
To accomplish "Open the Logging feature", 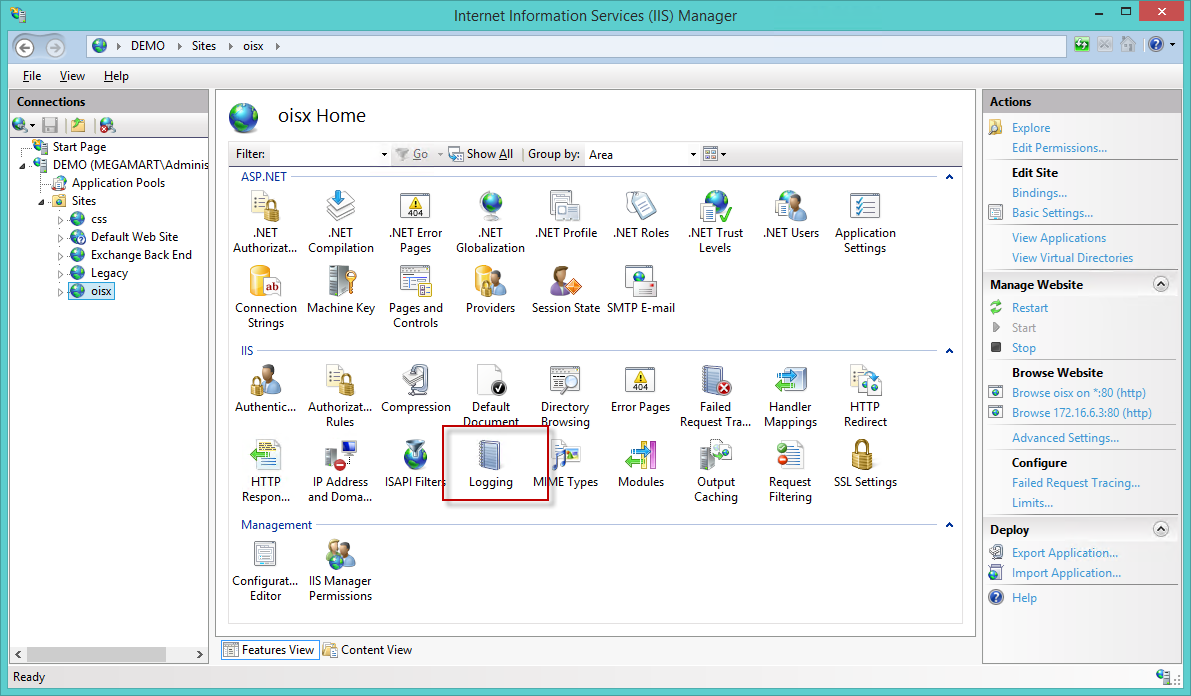I will 491,464.
